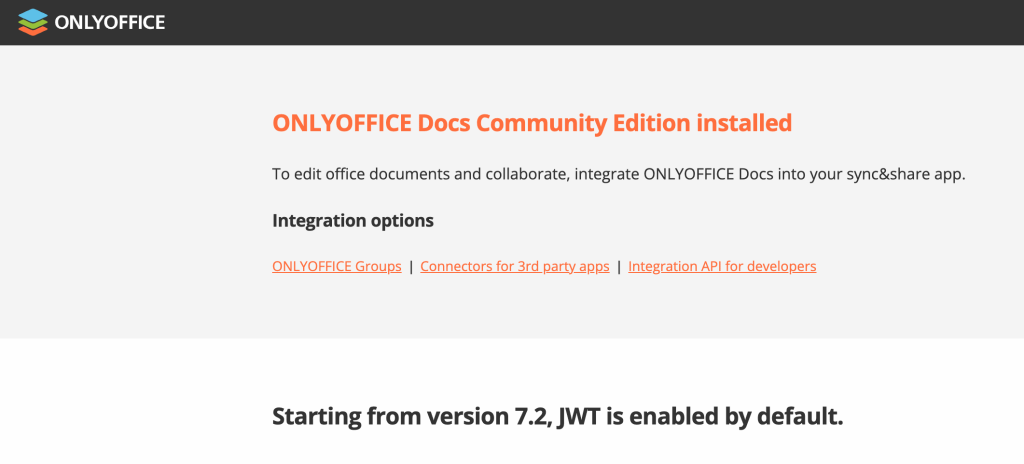The image size is (1024, 464).
Task: Click the orange Community Edition installed heading
Action: (x=531, y=123)
